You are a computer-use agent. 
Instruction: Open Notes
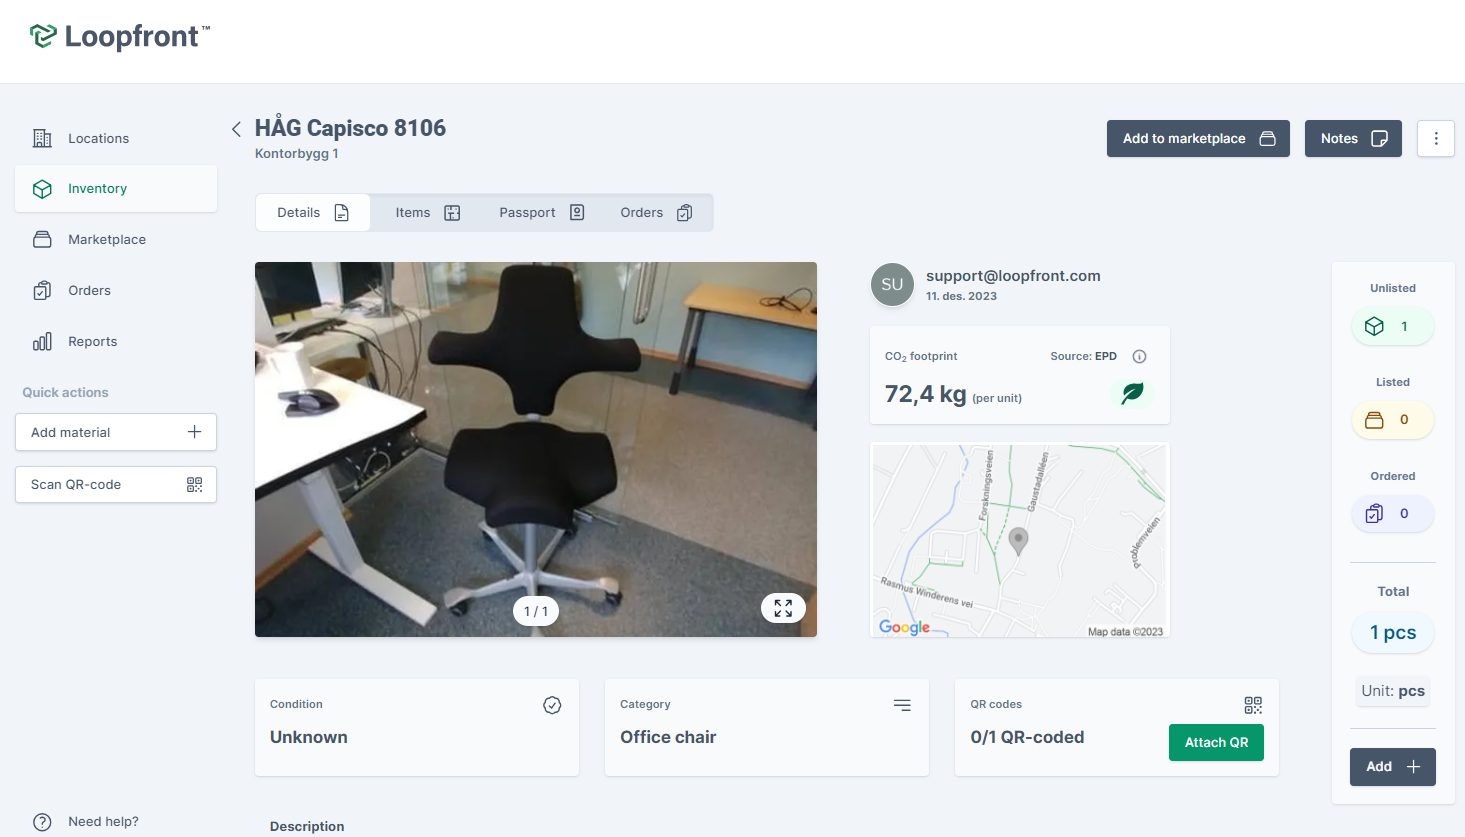[1353, 139]
